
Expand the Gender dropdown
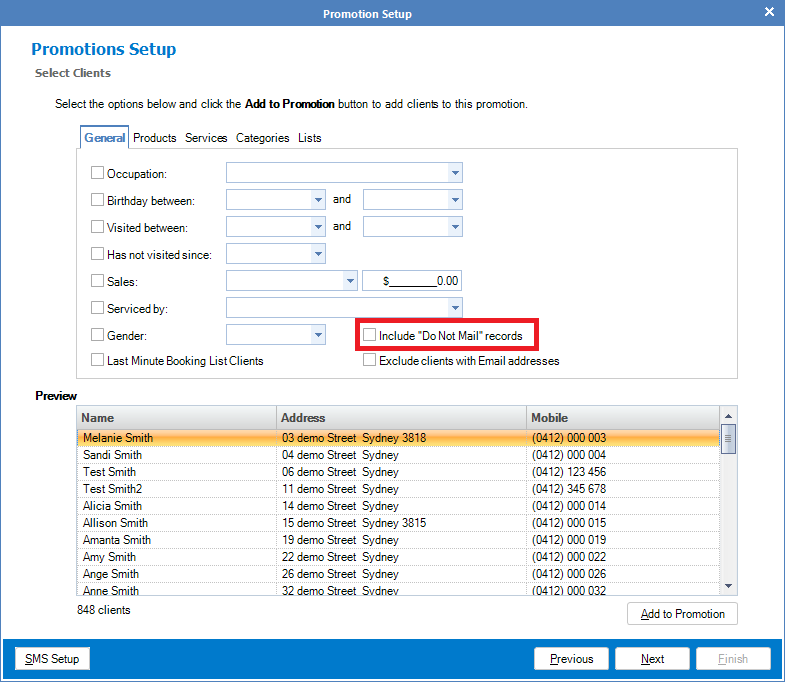click(318, 335)
